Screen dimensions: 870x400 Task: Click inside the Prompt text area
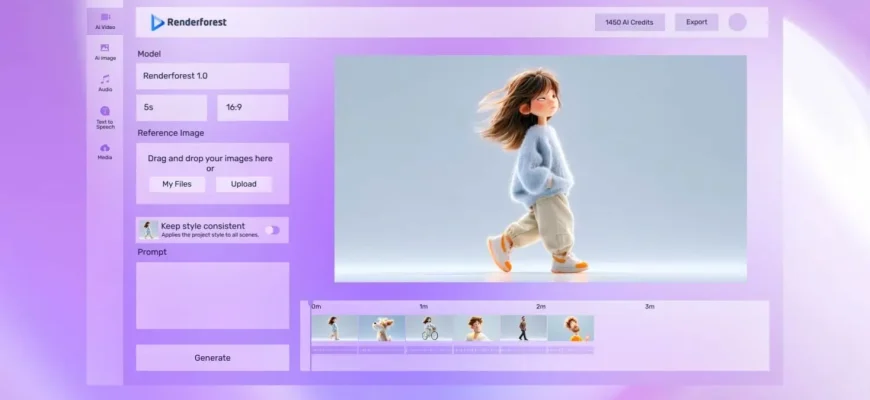[213, 296]
